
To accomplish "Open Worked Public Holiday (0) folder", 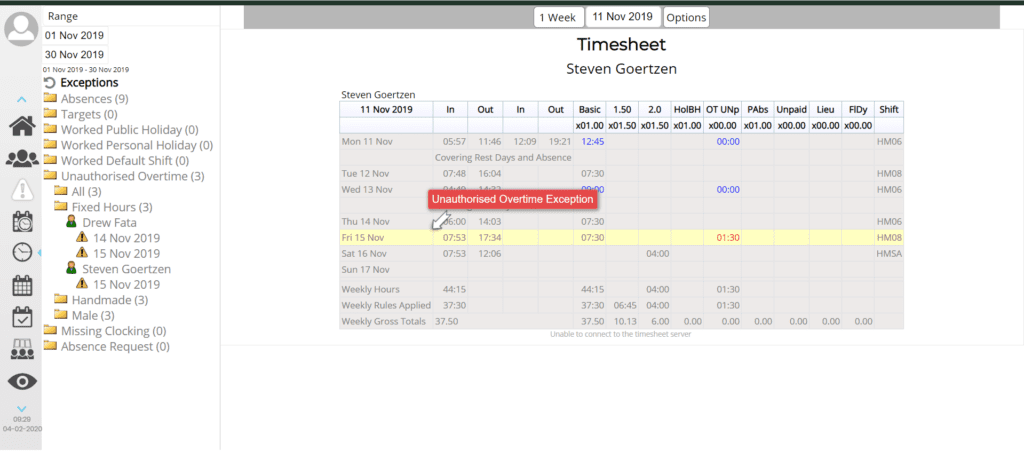I will click(121, 130).
